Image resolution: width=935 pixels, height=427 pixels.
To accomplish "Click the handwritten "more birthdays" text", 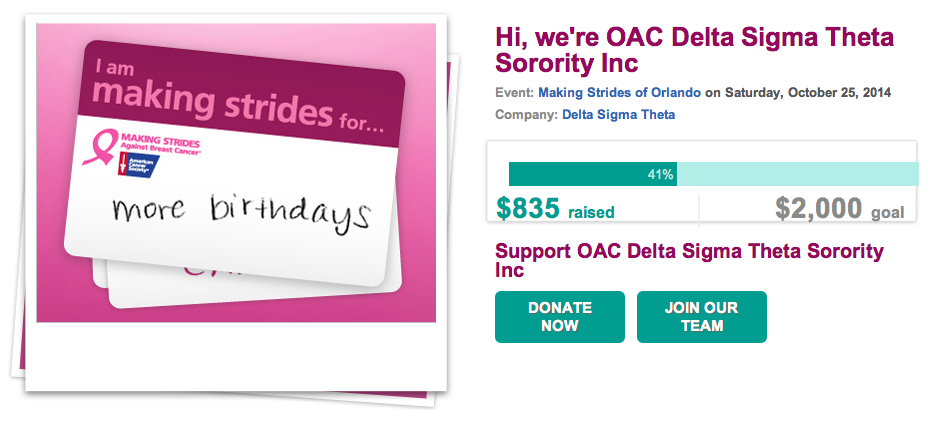I will [239, 212].
